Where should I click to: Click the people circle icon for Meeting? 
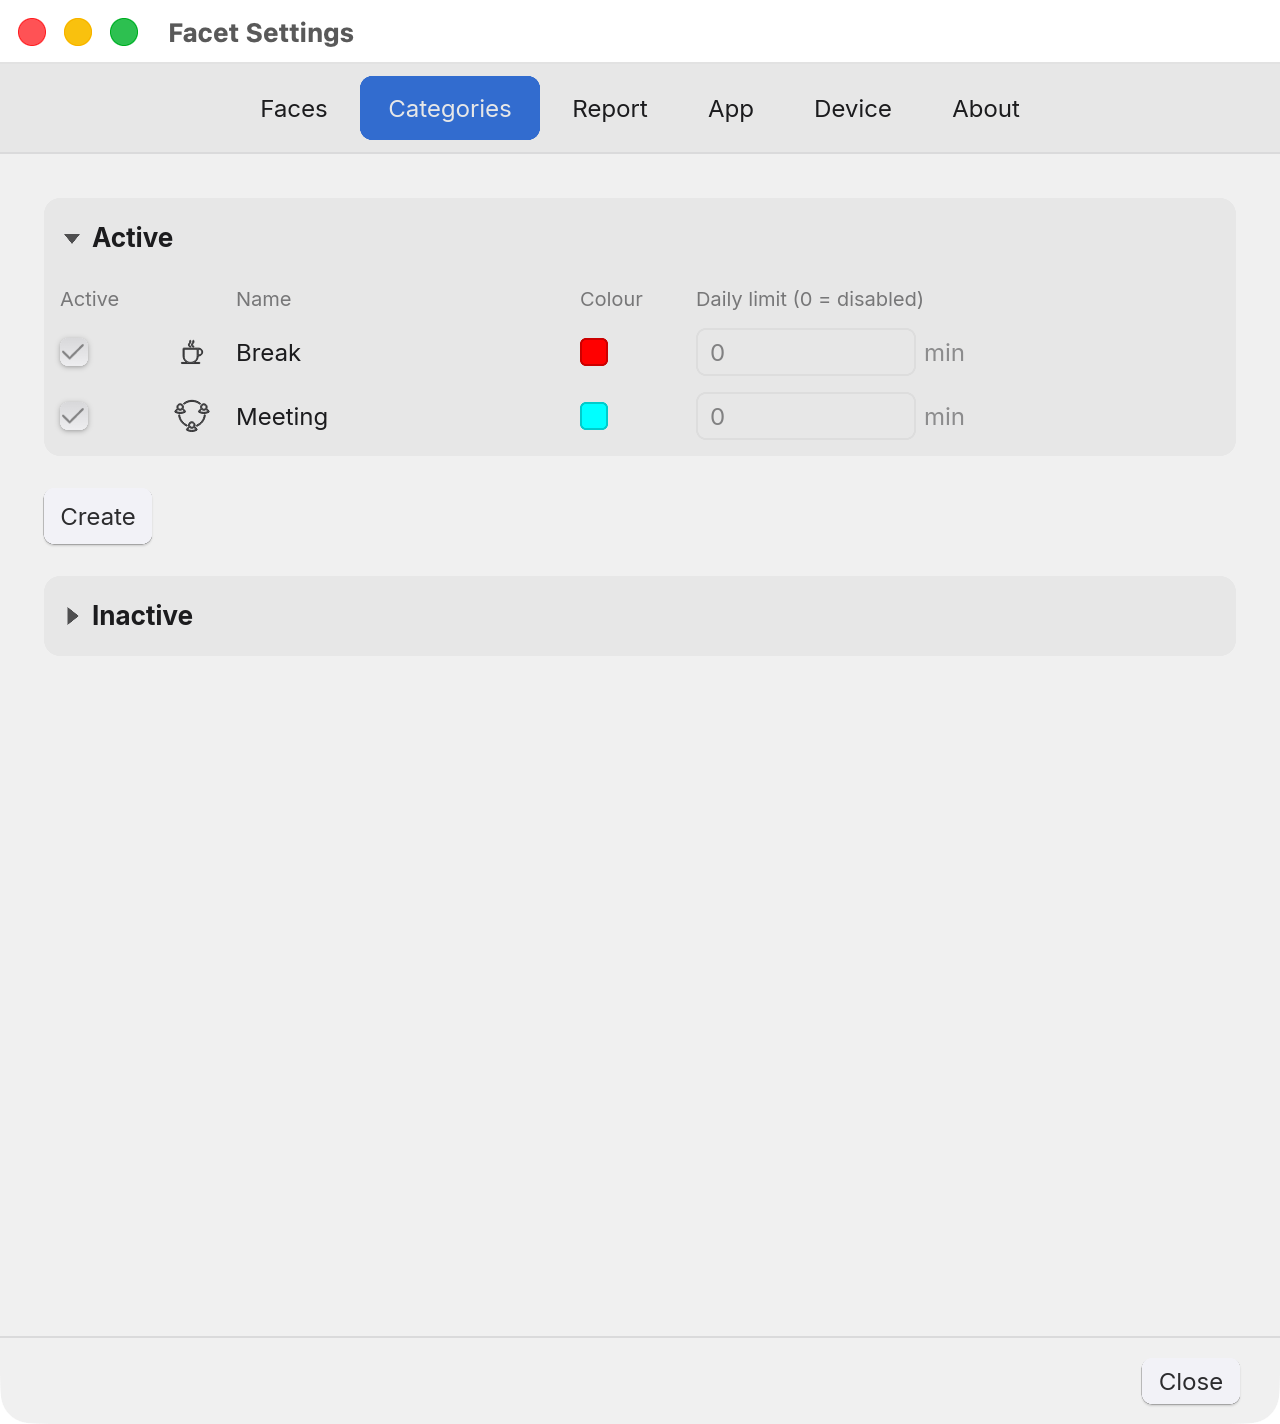click(x=192, y=416)
